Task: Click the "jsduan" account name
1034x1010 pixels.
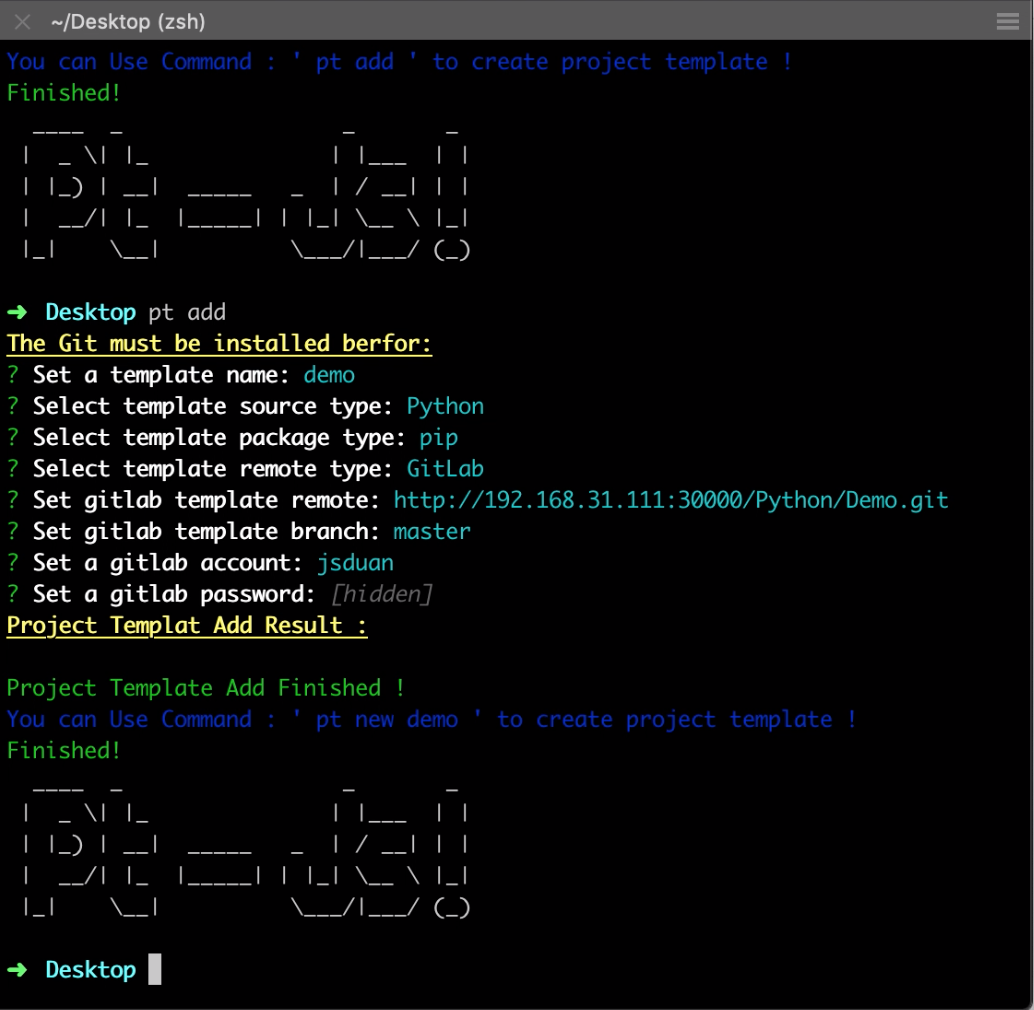Action: [x=355, y=563]
